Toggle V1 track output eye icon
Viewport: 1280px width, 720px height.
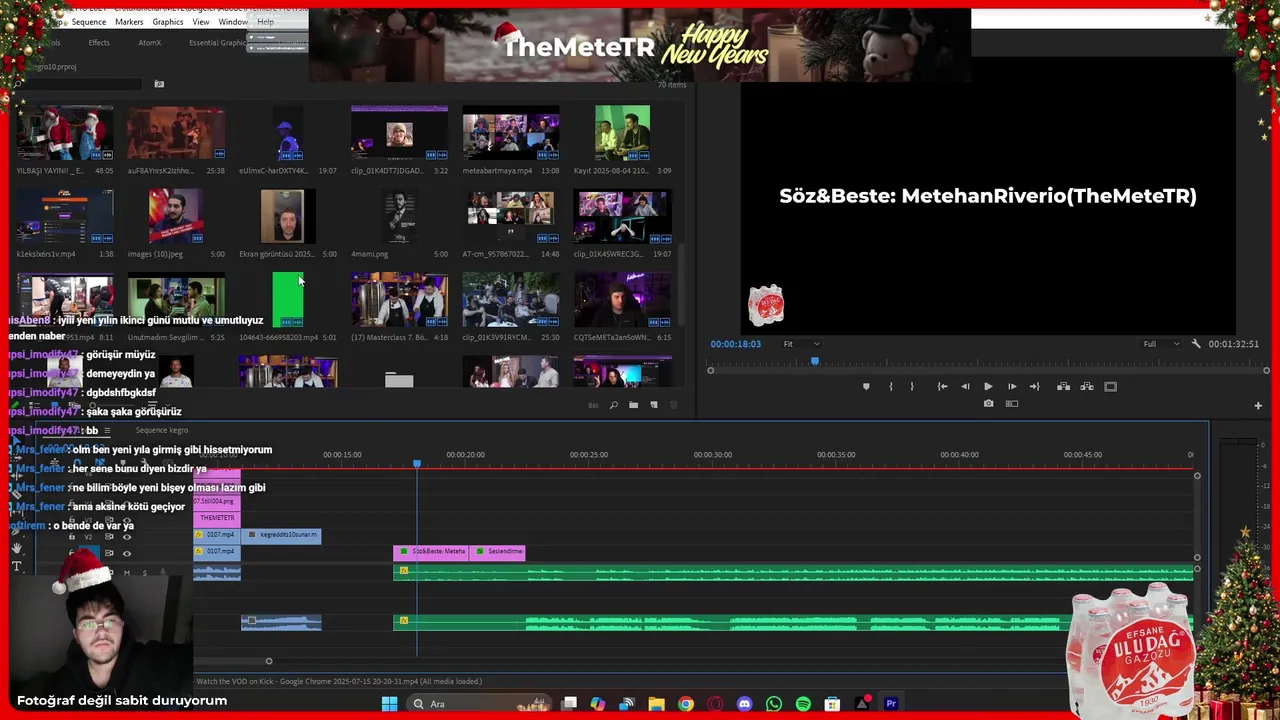tap(126, 553)
